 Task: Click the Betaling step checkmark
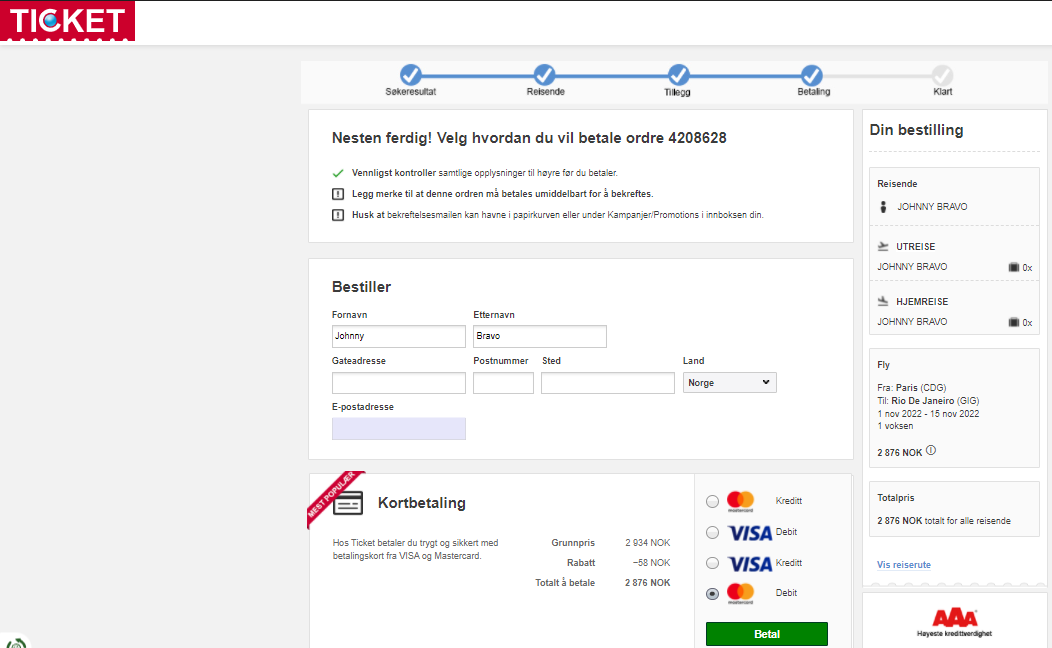(x=811, y=74)
